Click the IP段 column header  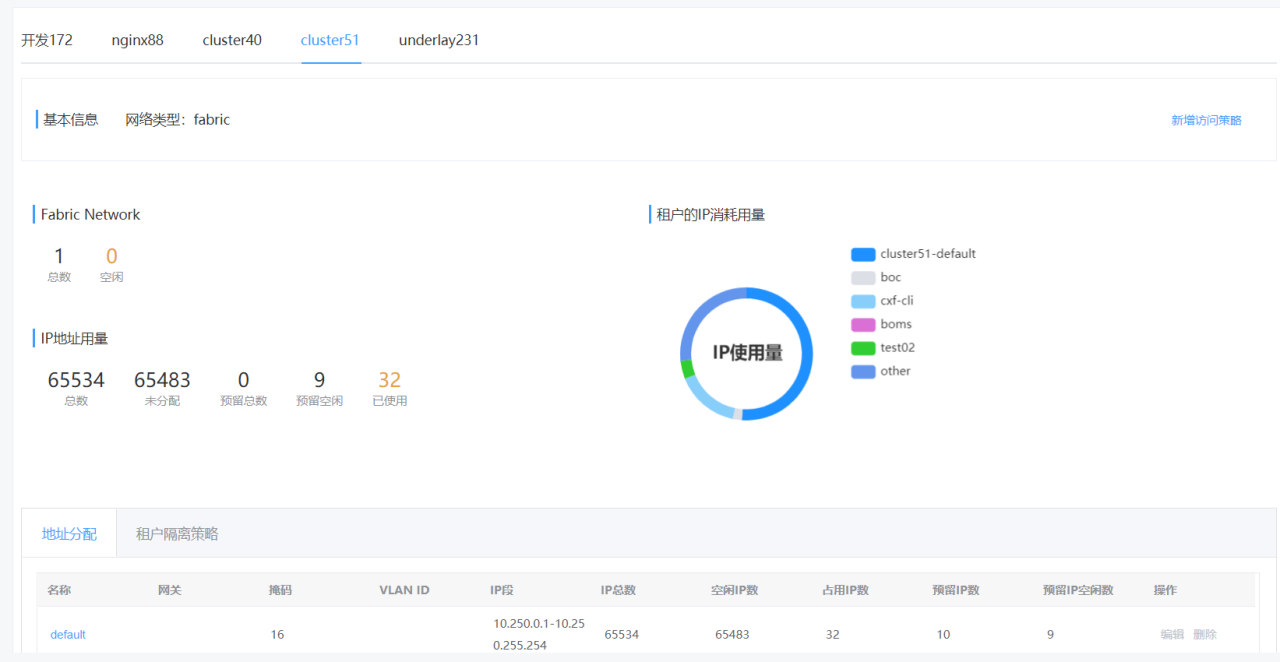[x=502, y=590]
